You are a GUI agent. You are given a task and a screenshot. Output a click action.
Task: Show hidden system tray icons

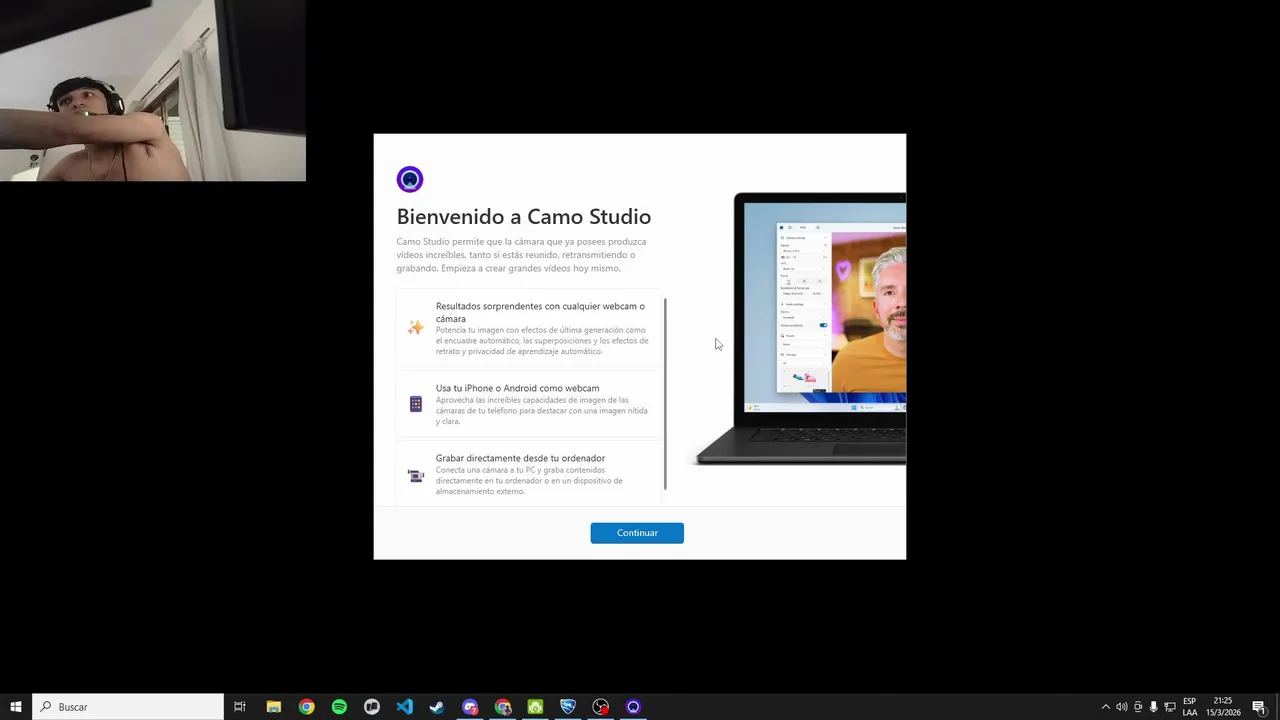(x=1105, y=707)
